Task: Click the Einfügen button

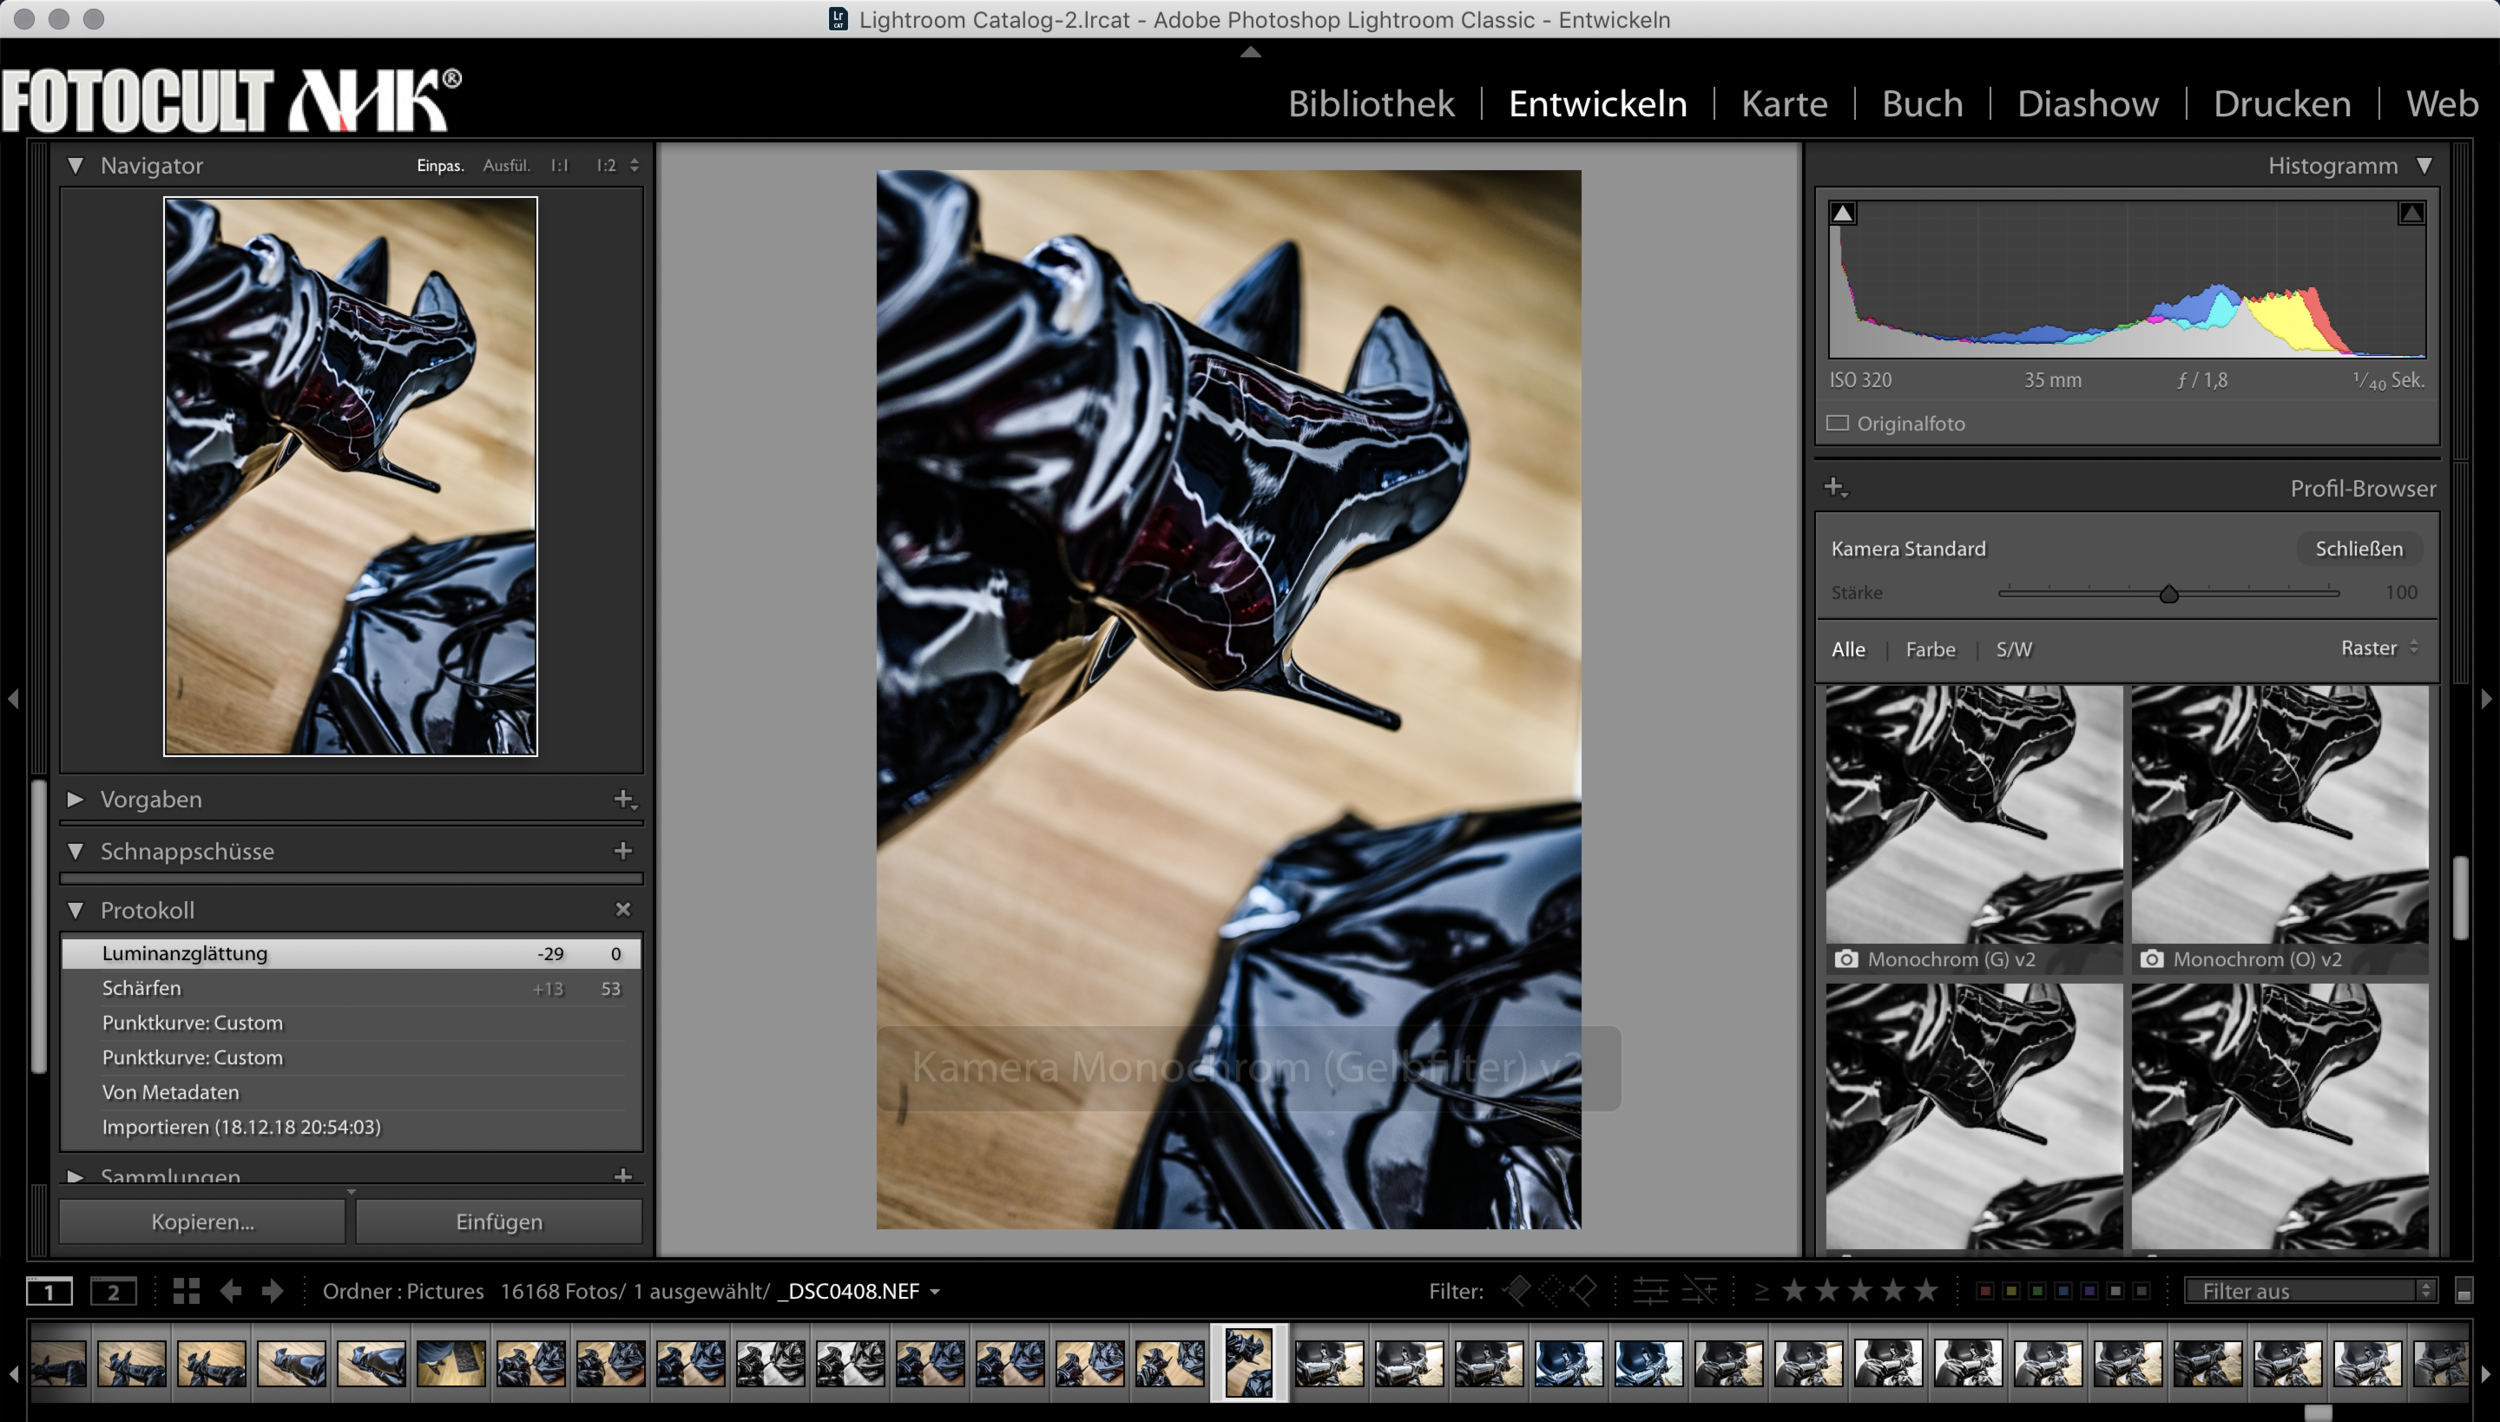Action: click(x=499, y=1221)
